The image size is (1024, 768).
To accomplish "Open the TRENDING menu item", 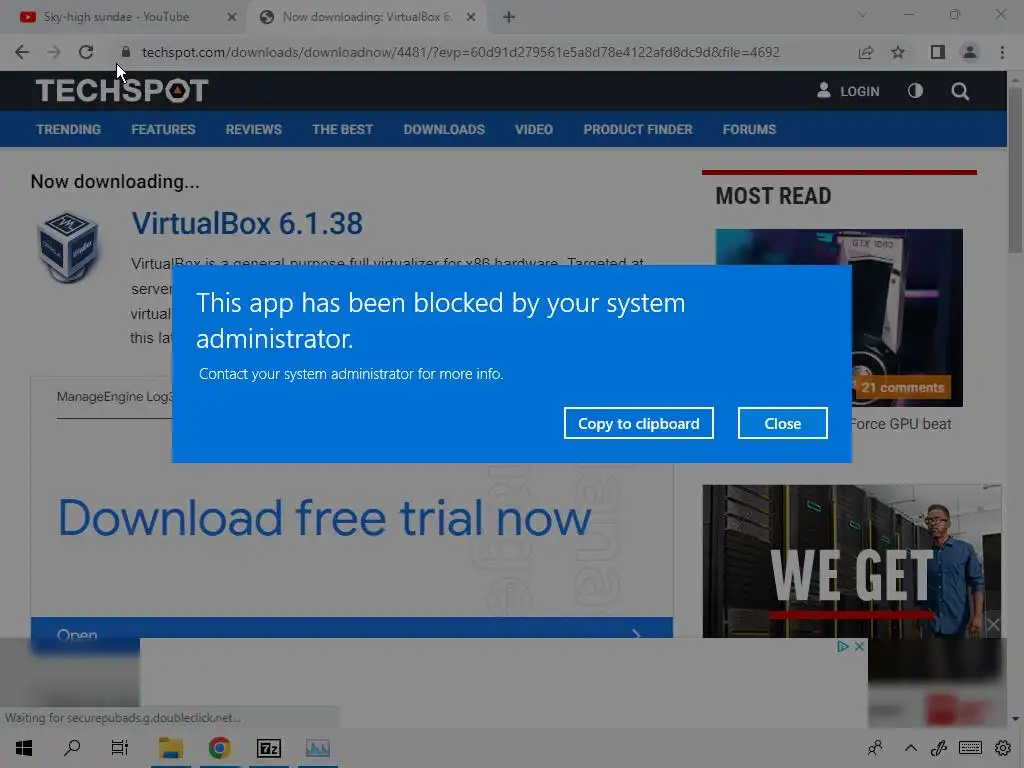I will click(69, 129).
